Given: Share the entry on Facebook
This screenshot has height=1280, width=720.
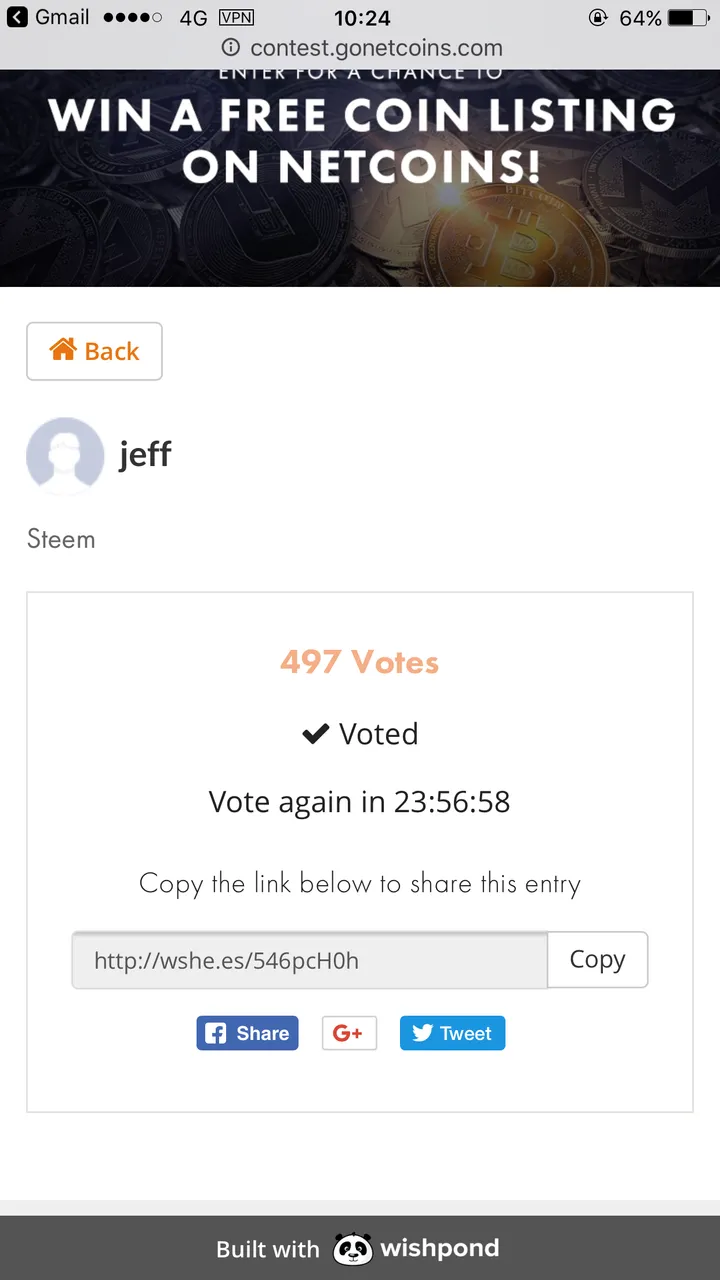Looking at the screenshot, I should pos(247,1033).
